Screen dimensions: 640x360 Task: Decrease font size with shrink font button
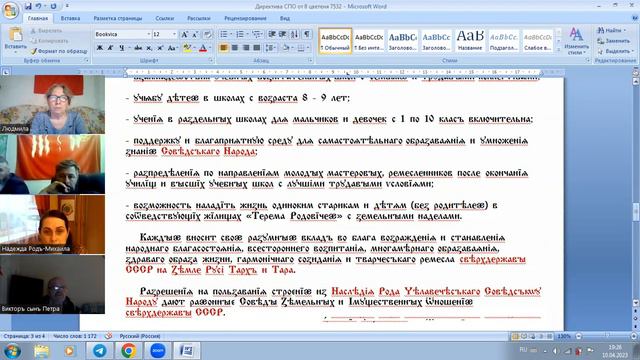tap(195, 35)
